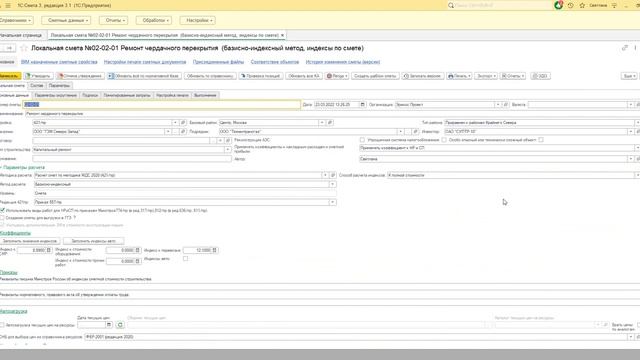
Task: Click the link icon beside the form title
Action: (624, 48)
